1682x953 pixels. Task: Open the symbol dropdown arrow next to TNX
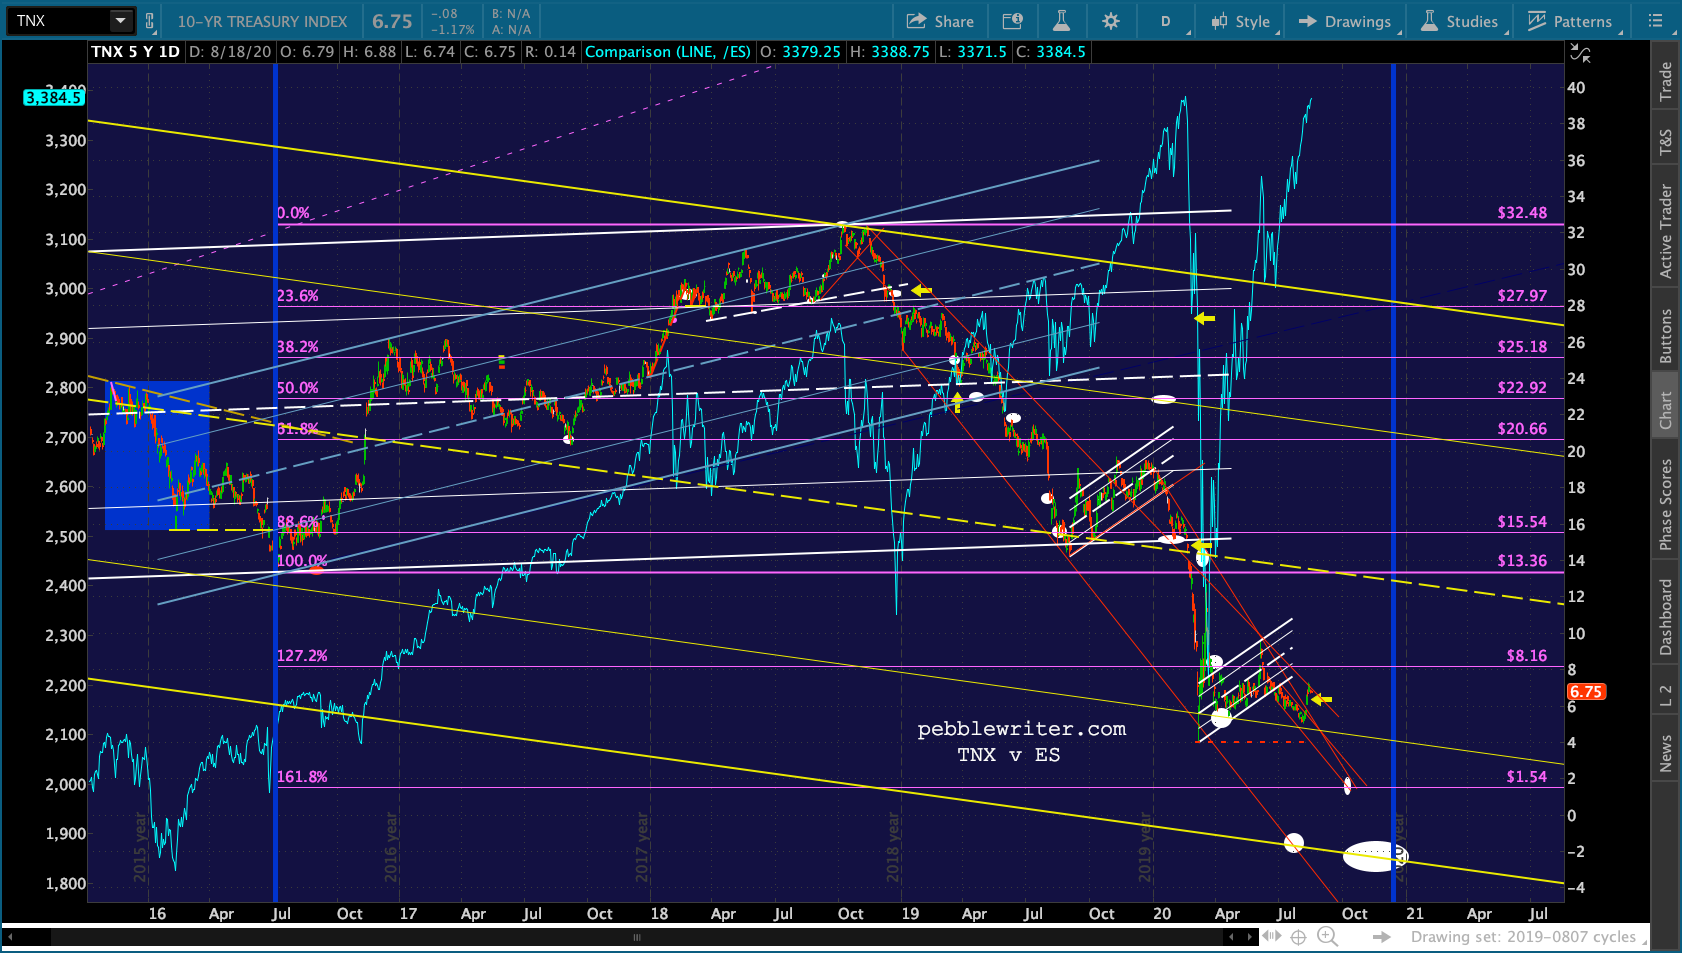tap(121, 20)
